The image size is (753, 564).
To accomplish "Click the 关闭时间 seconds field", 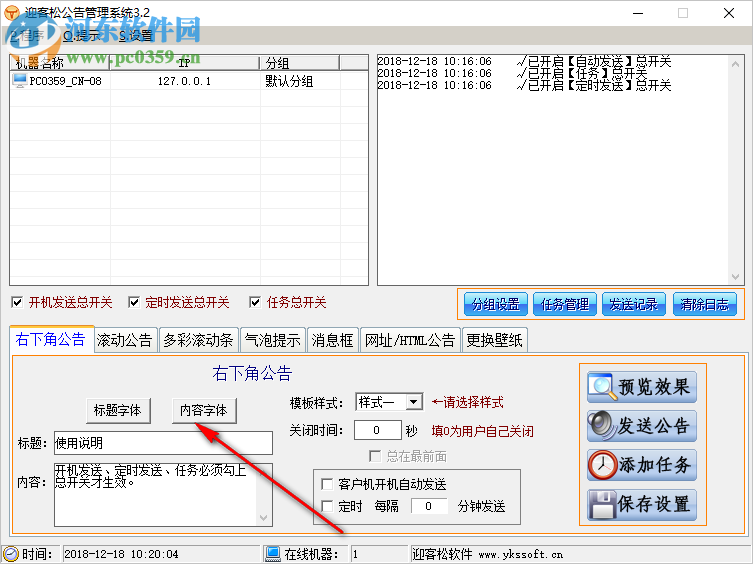I will tap(377, 430).
